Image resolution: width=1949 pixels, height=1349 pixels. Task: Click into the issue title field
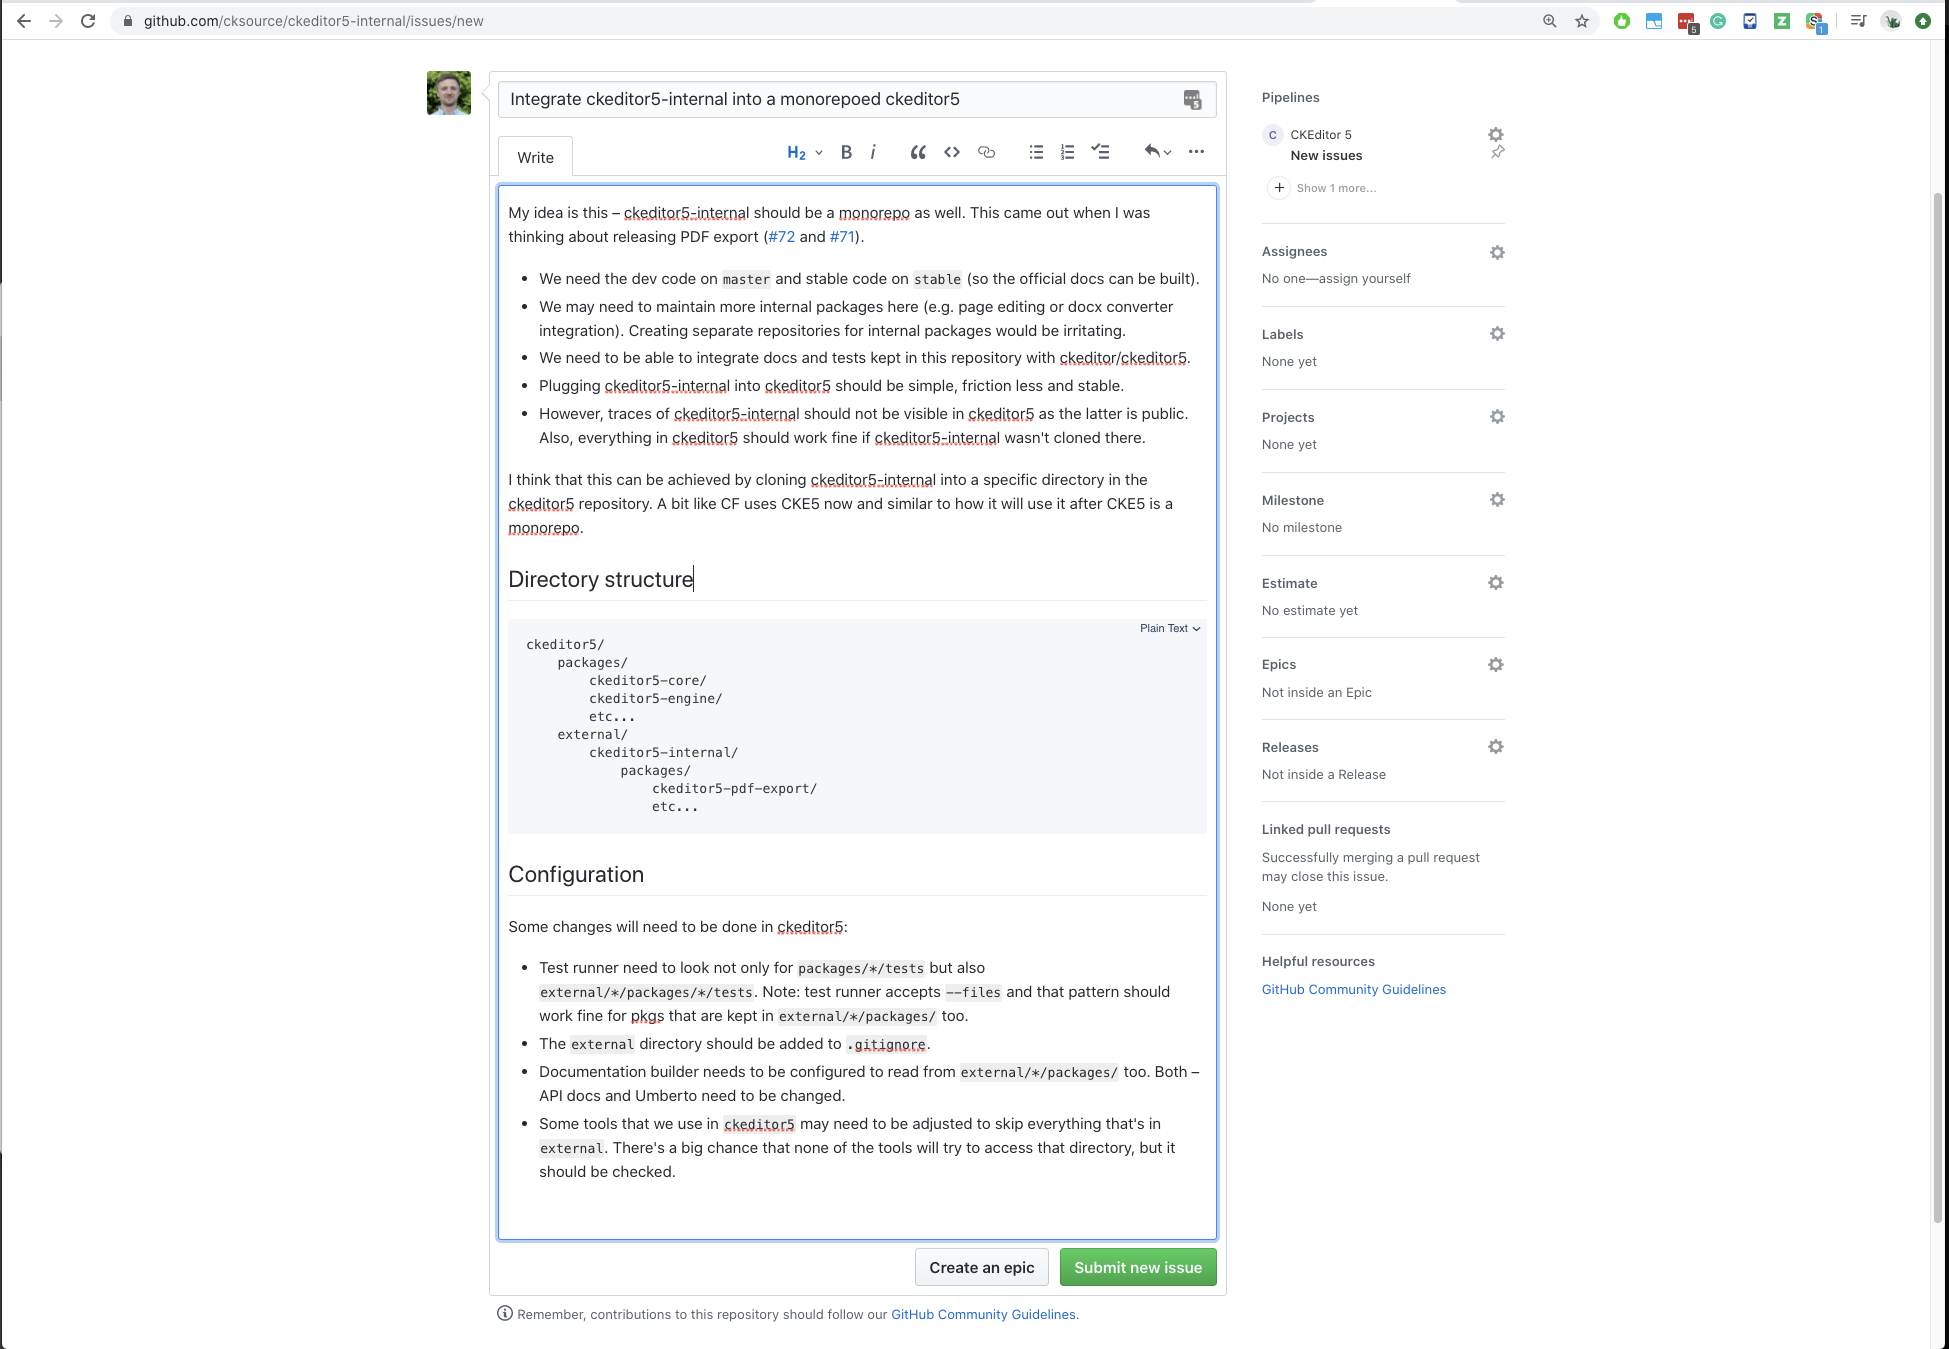pos(800,99)
